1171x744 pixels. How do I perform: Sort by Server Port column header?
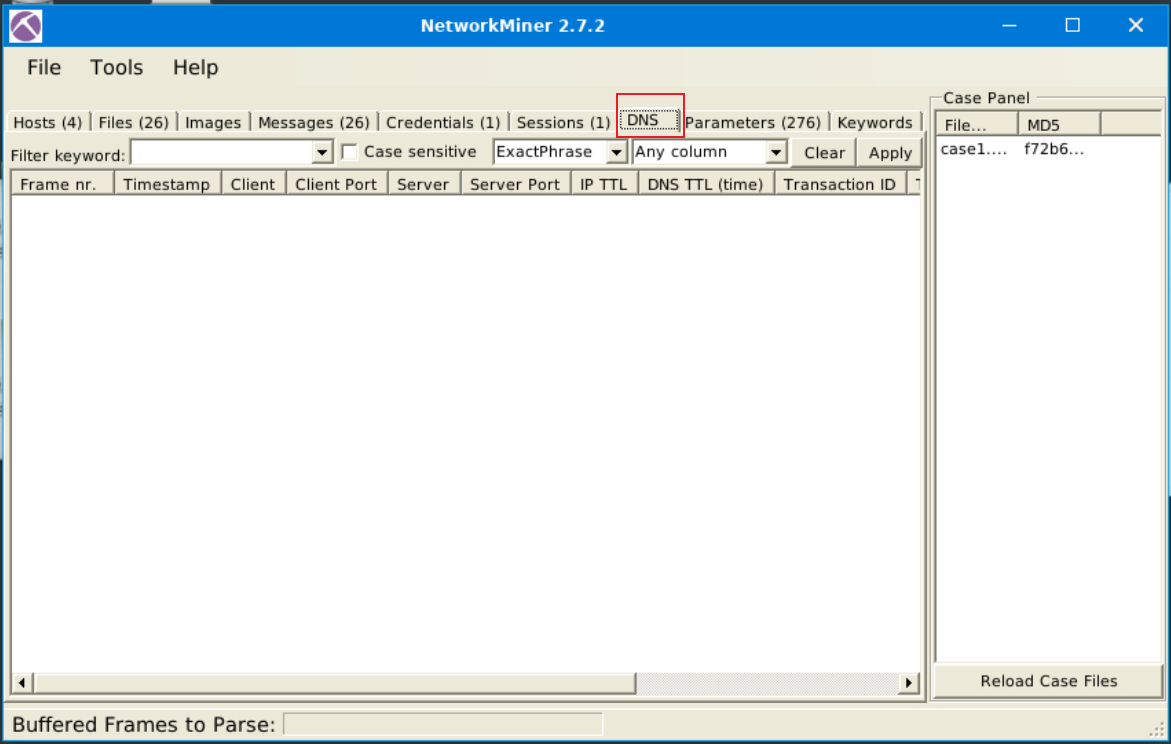(x=515, y=184)
